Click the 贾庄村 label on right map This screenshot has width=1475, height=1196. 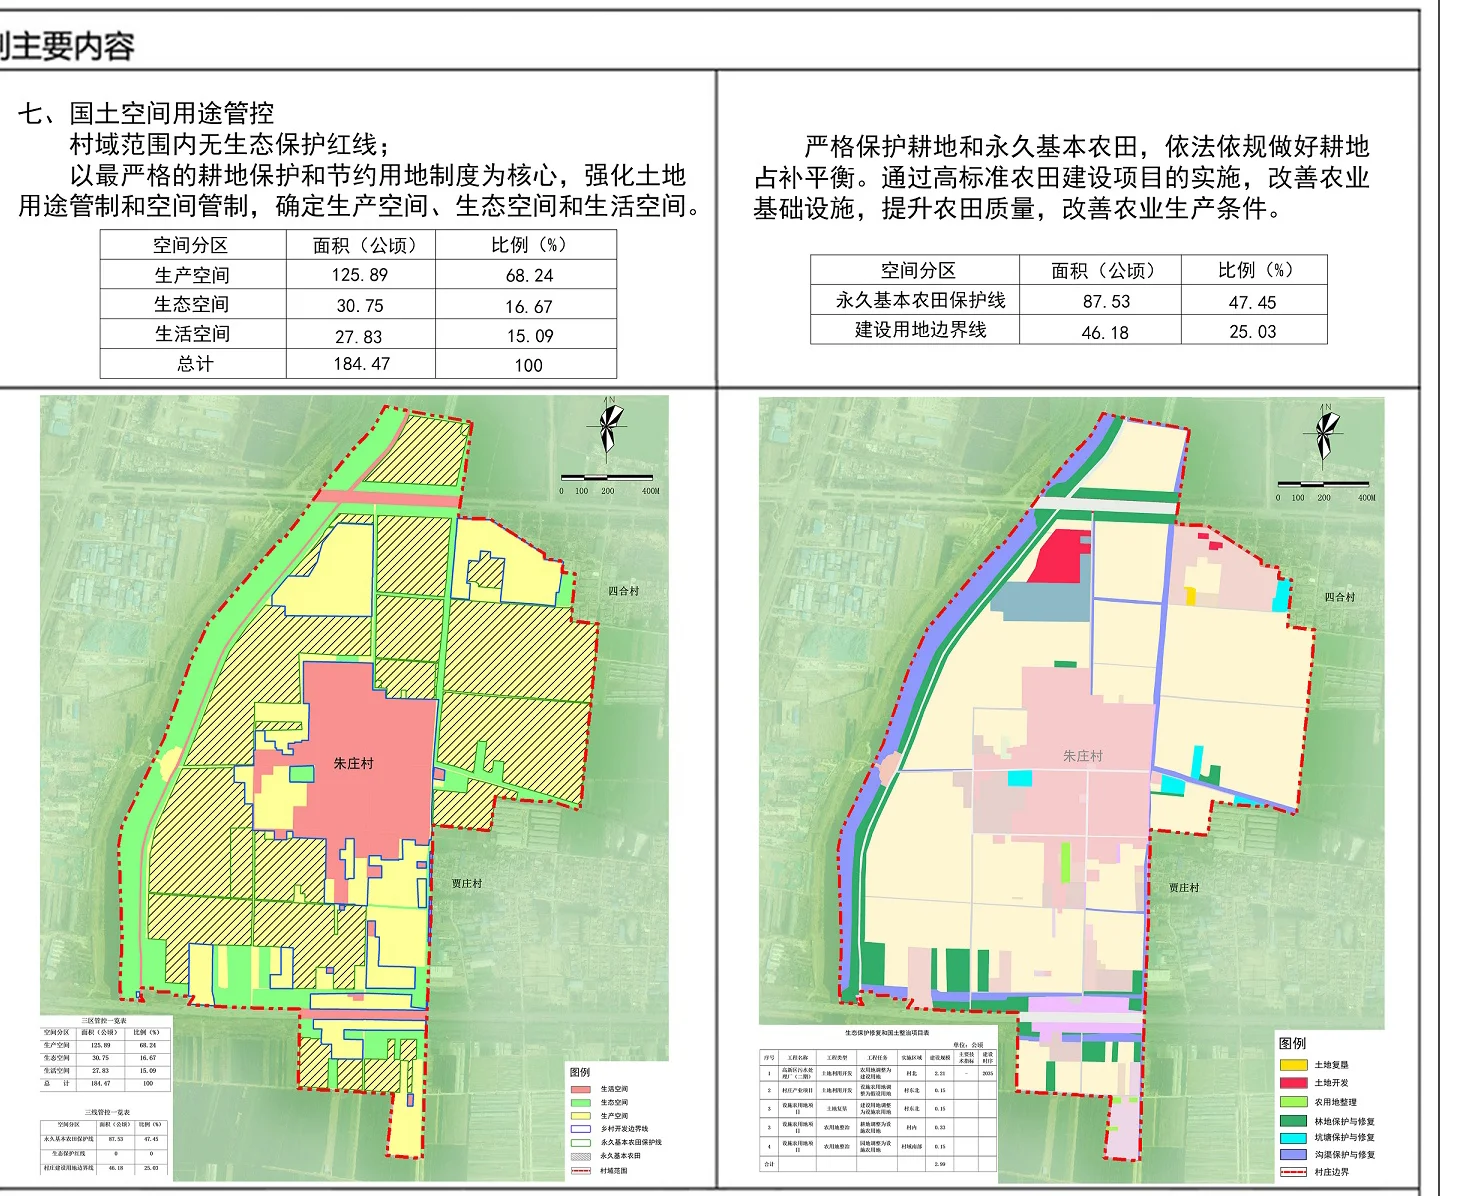coord(1184,887)
